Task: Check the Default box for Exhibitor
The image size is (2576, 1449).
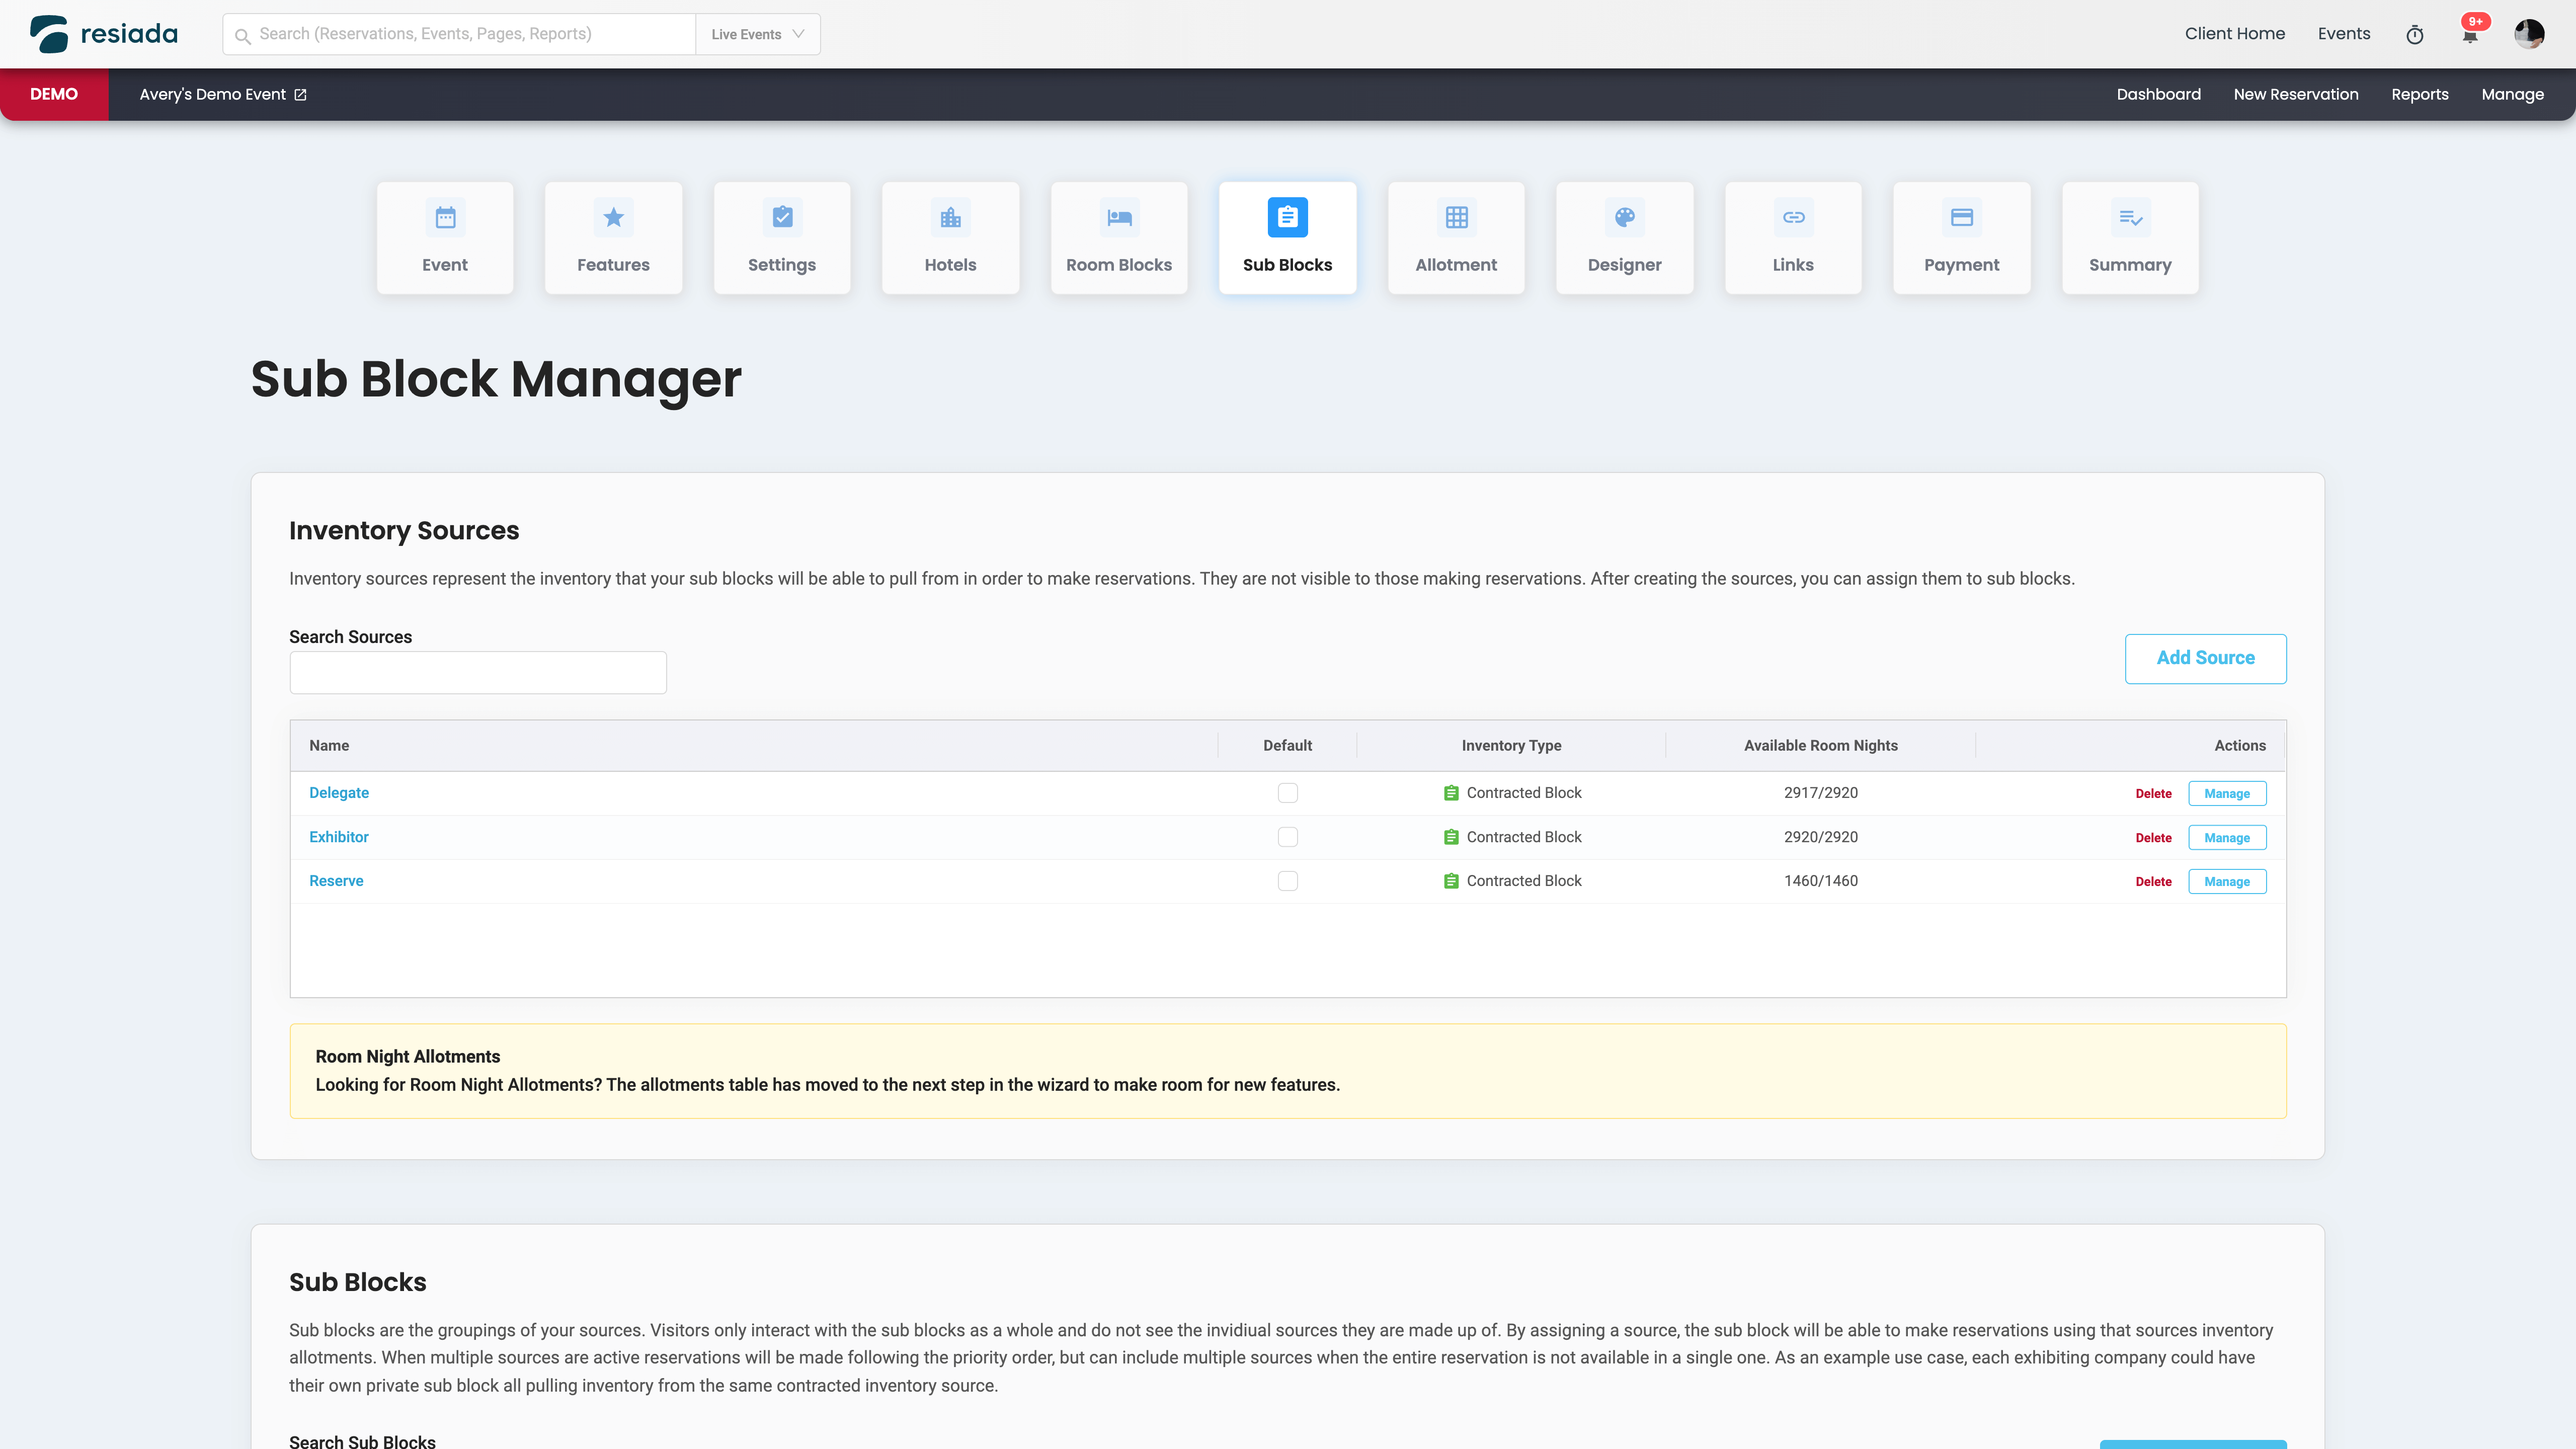Action: tap(1287, 837)
